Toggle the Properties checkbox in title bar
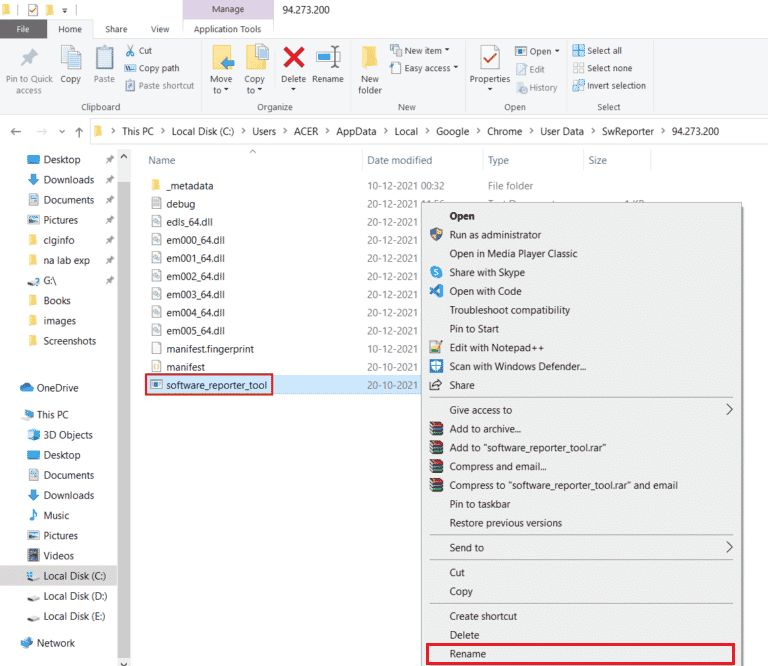Viewport: 768px width, 666px height. 33,10
